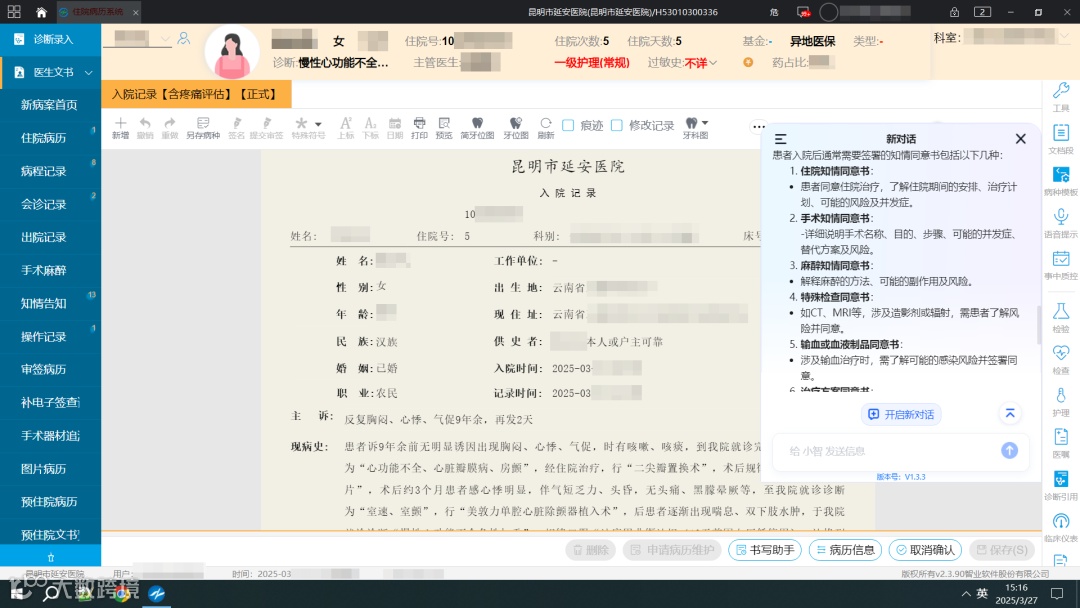
Task: Click 另存病种 save-as-template icon
Action: coord(202,123)
